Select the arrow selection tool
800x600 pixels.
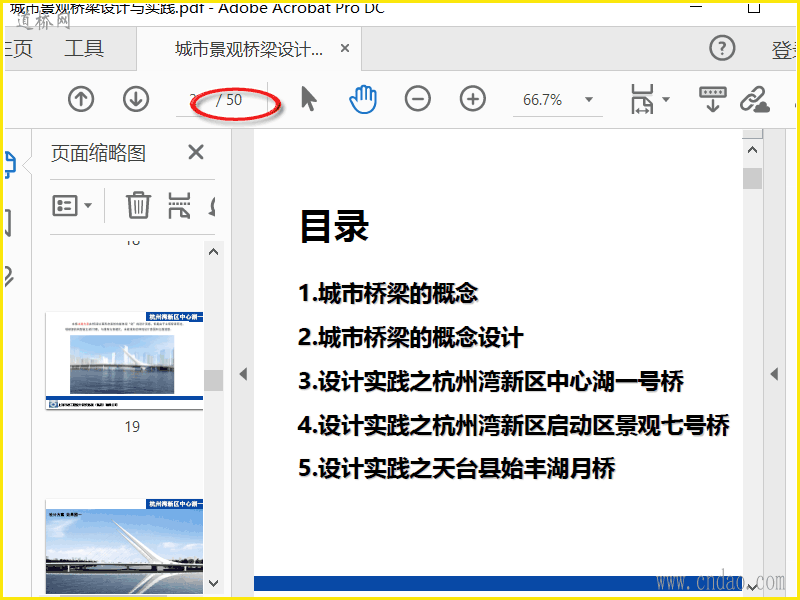[309, 99]
